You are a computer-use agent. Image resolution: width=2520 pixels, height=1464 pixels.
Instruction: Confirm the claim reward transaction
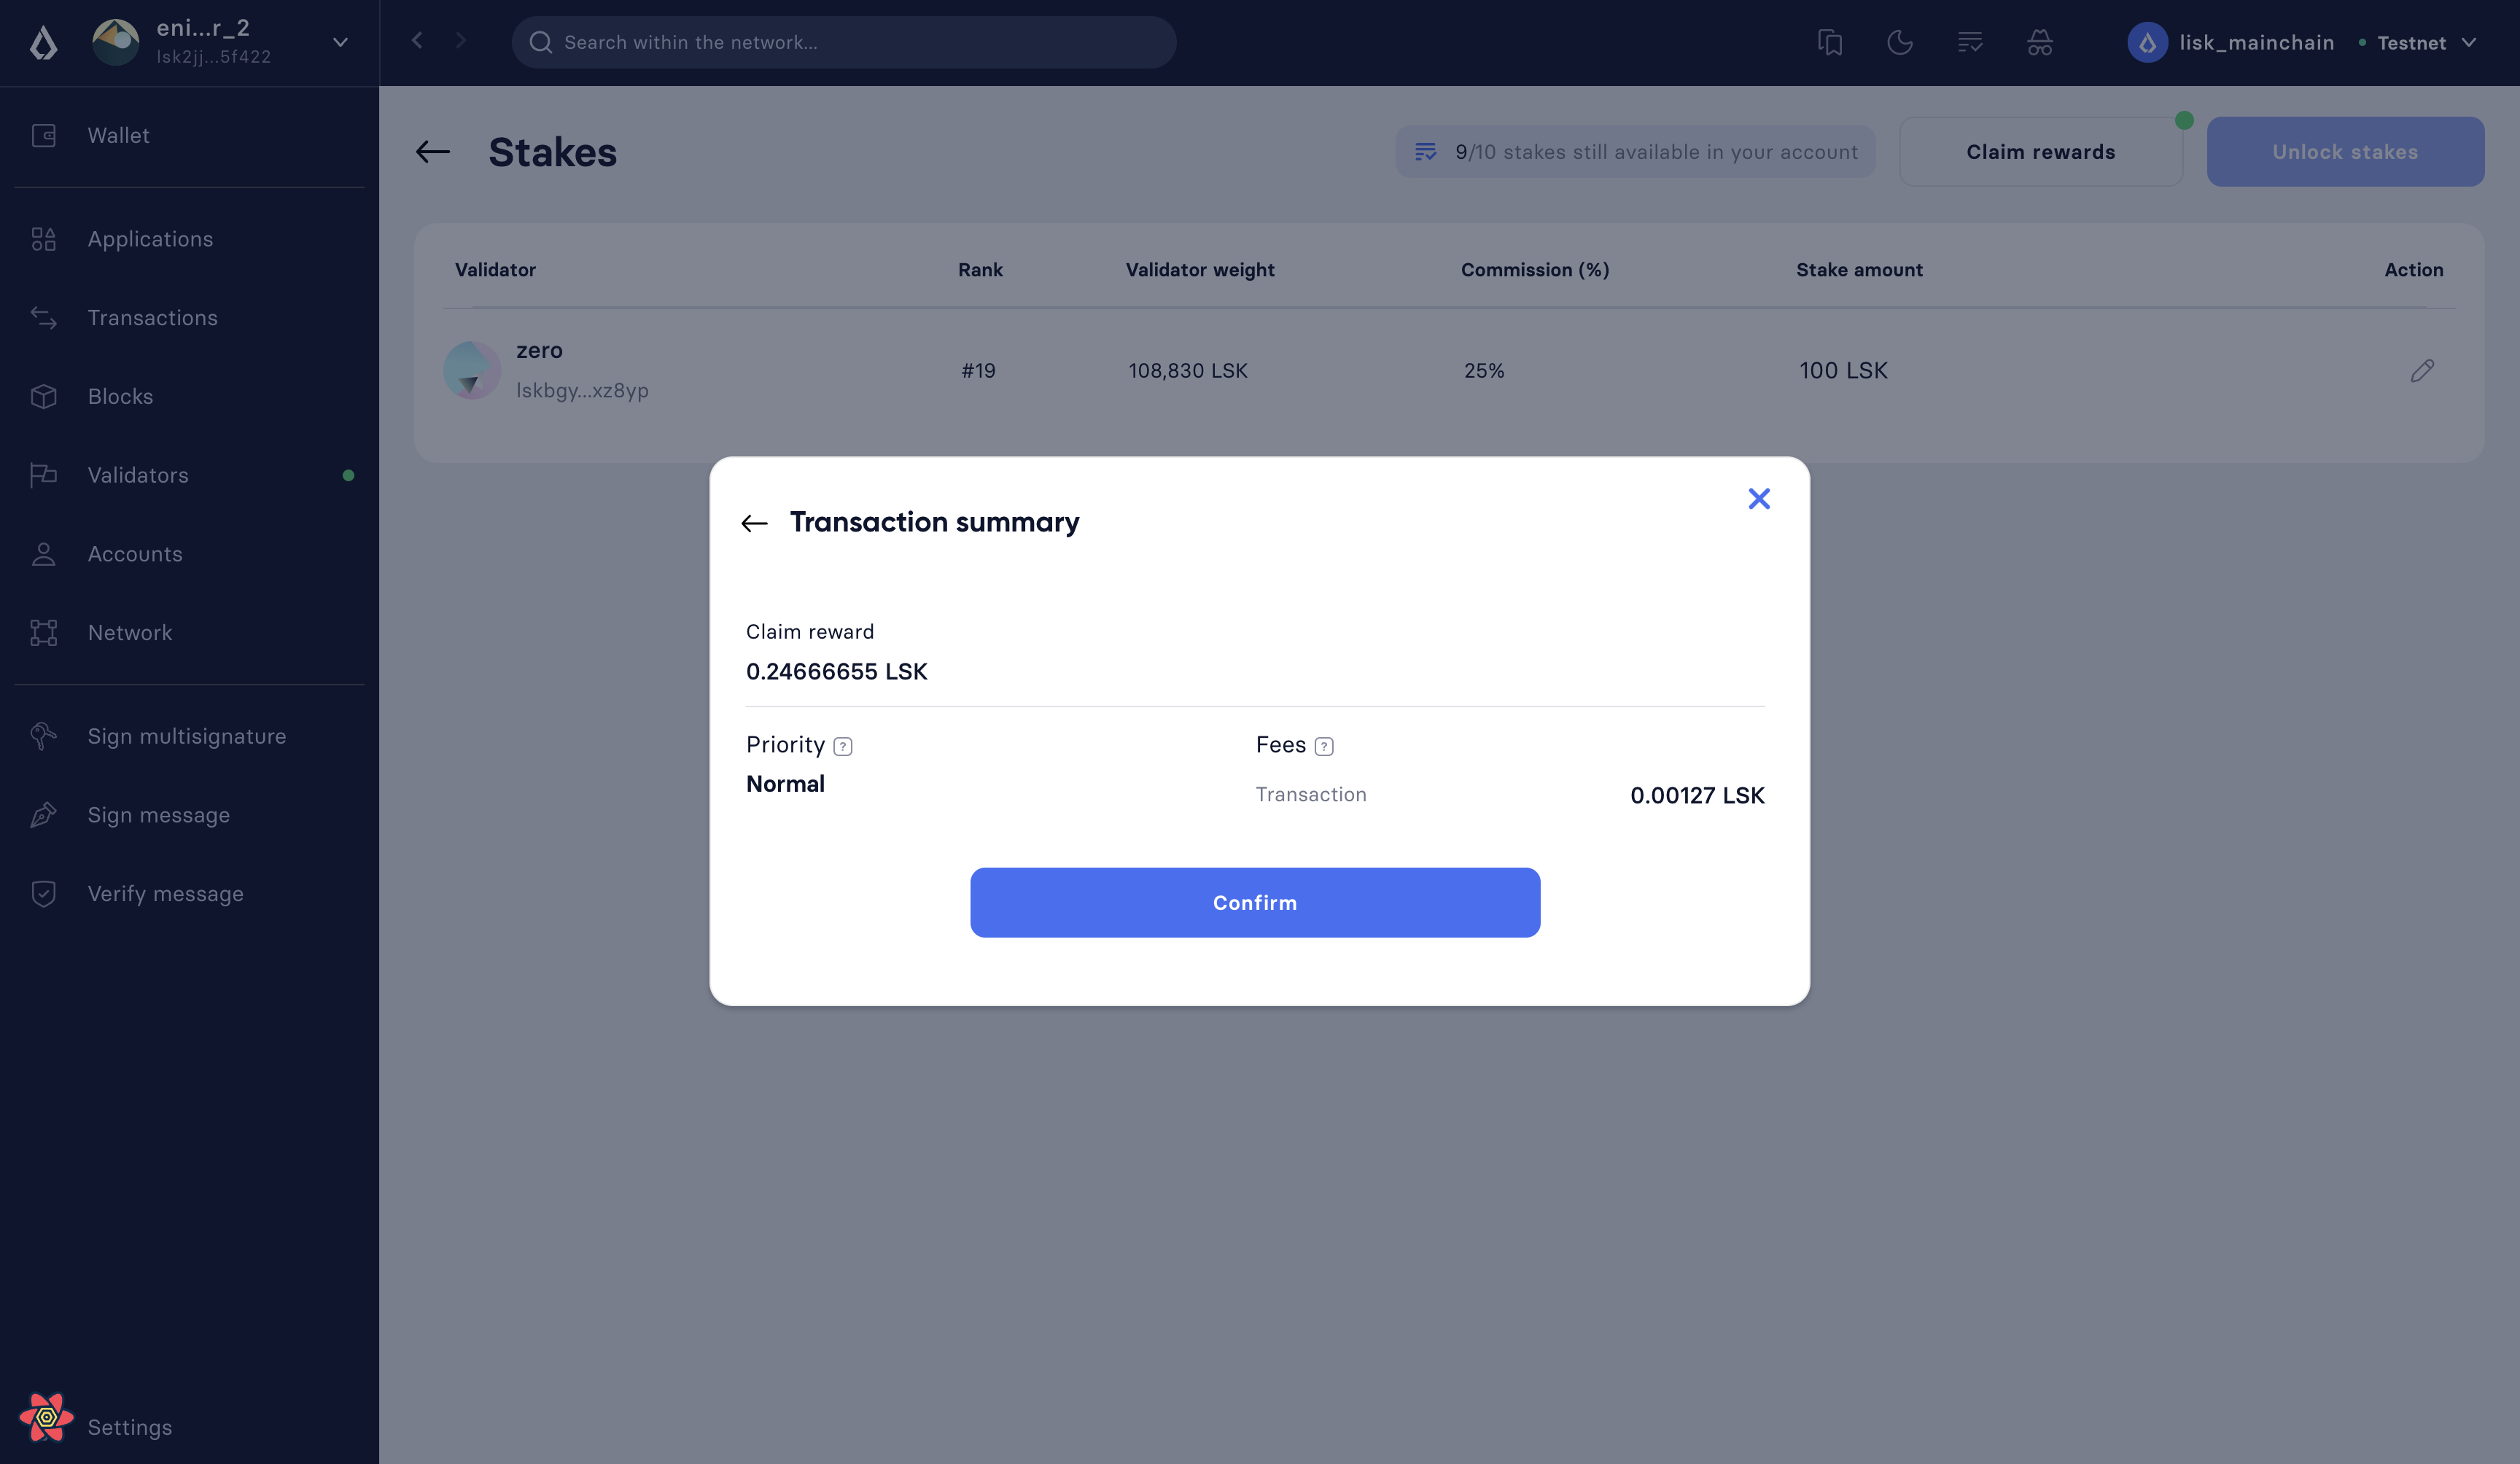(x=1255, y=903)
